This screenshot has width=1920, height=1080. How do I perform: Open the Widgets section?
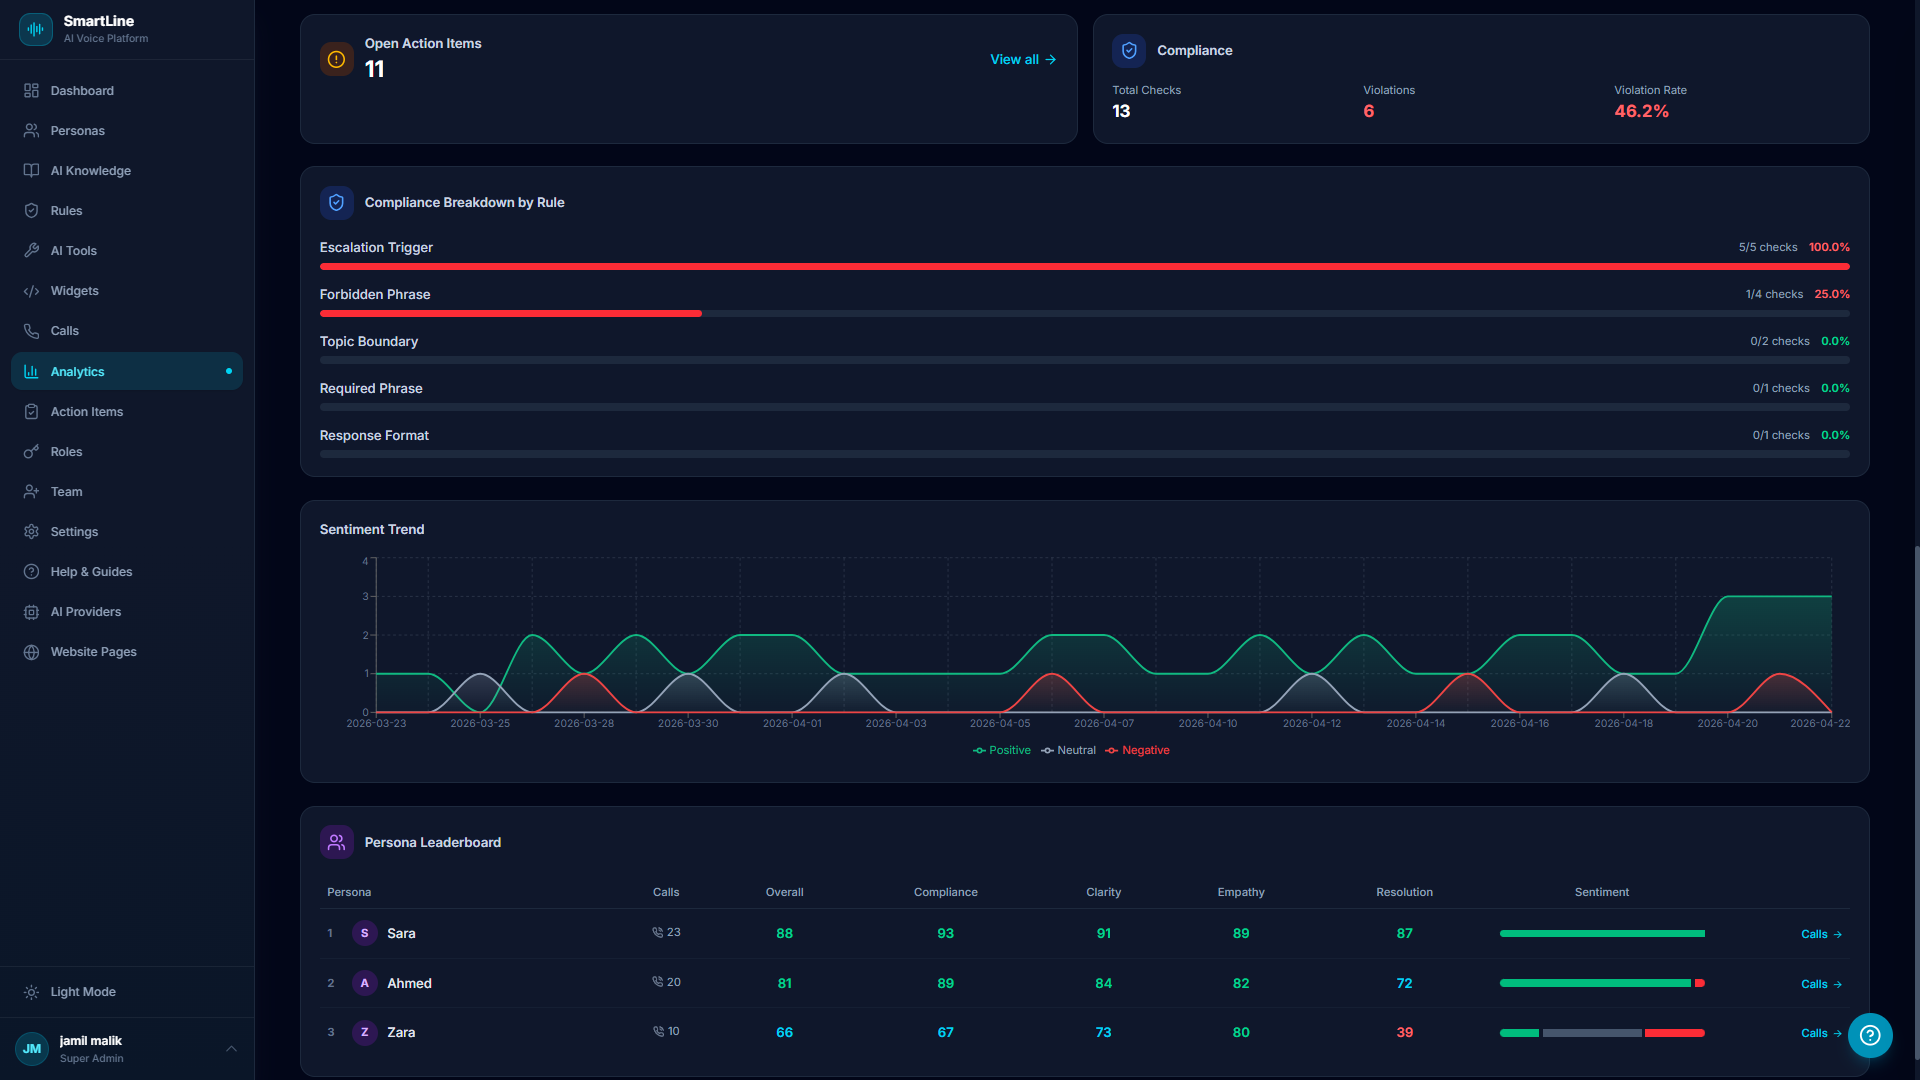(x=74, y=290)
